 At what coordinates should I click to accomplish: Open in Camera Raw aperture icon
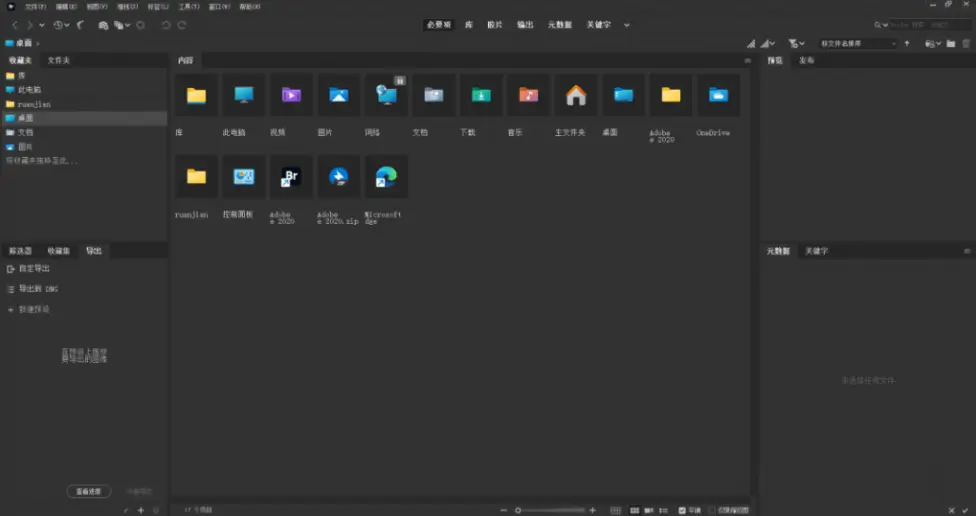[x=141, y=26]
